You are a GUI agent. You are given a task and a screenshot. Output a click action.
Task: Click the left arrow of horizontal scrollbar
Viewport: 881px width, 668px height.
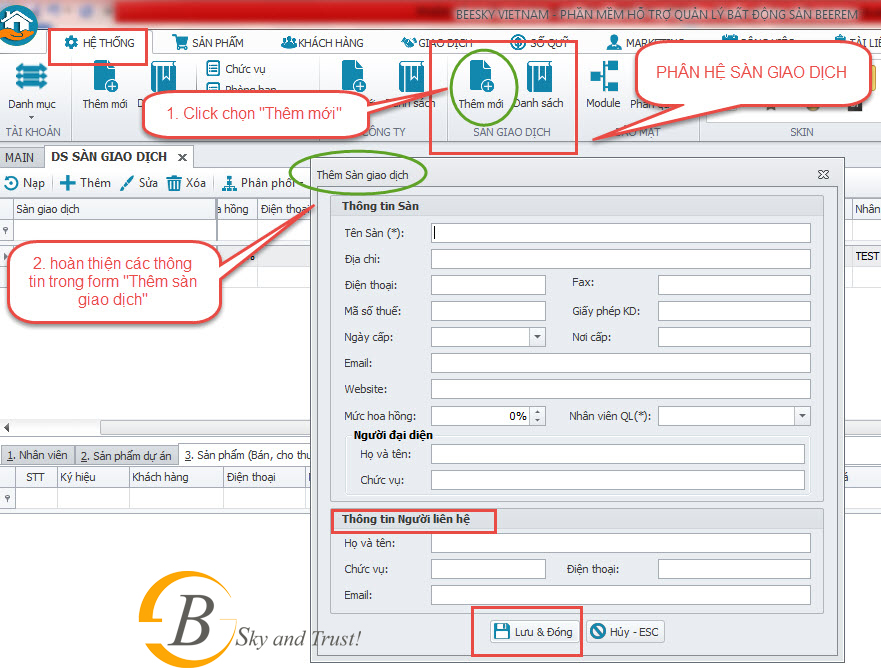pyautogui.click(x=6, y=428)
